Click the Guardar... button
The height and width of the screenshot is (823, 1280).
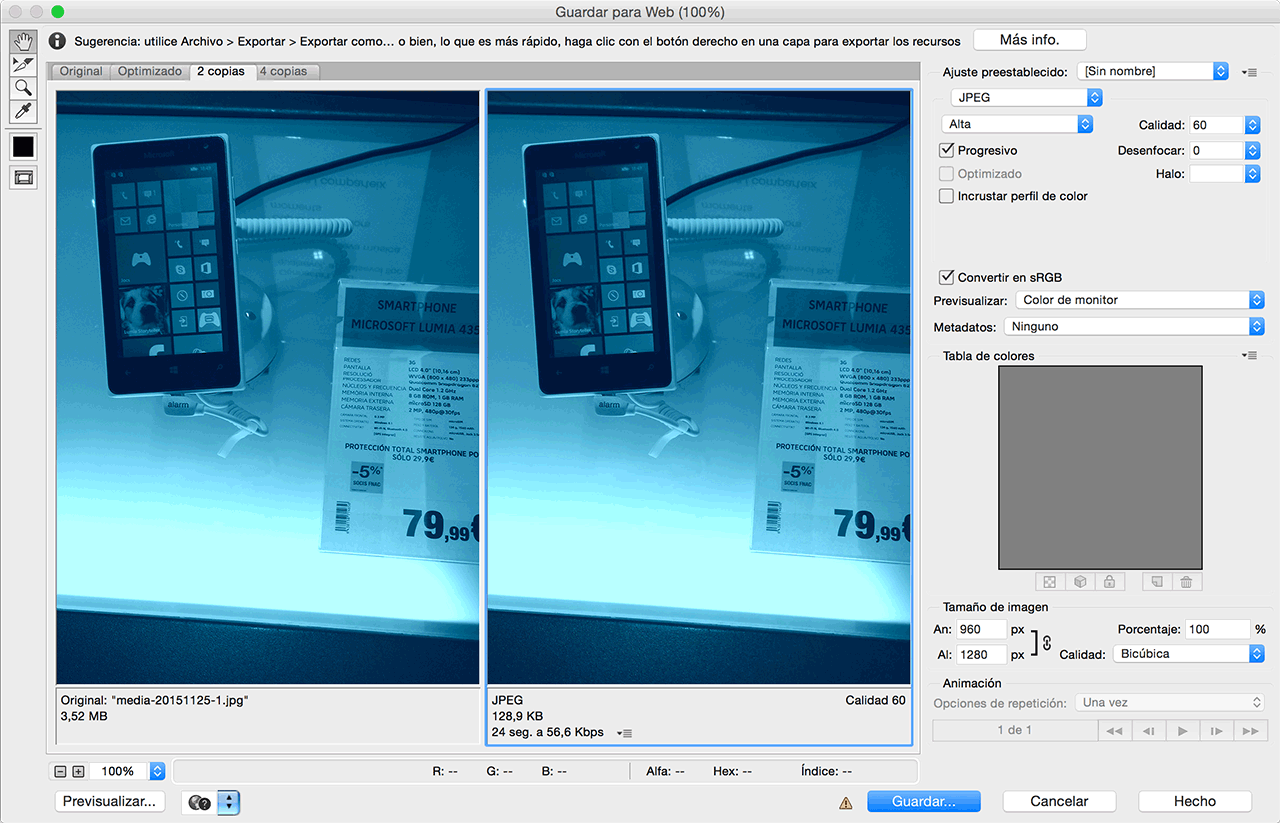coord(924,801)
